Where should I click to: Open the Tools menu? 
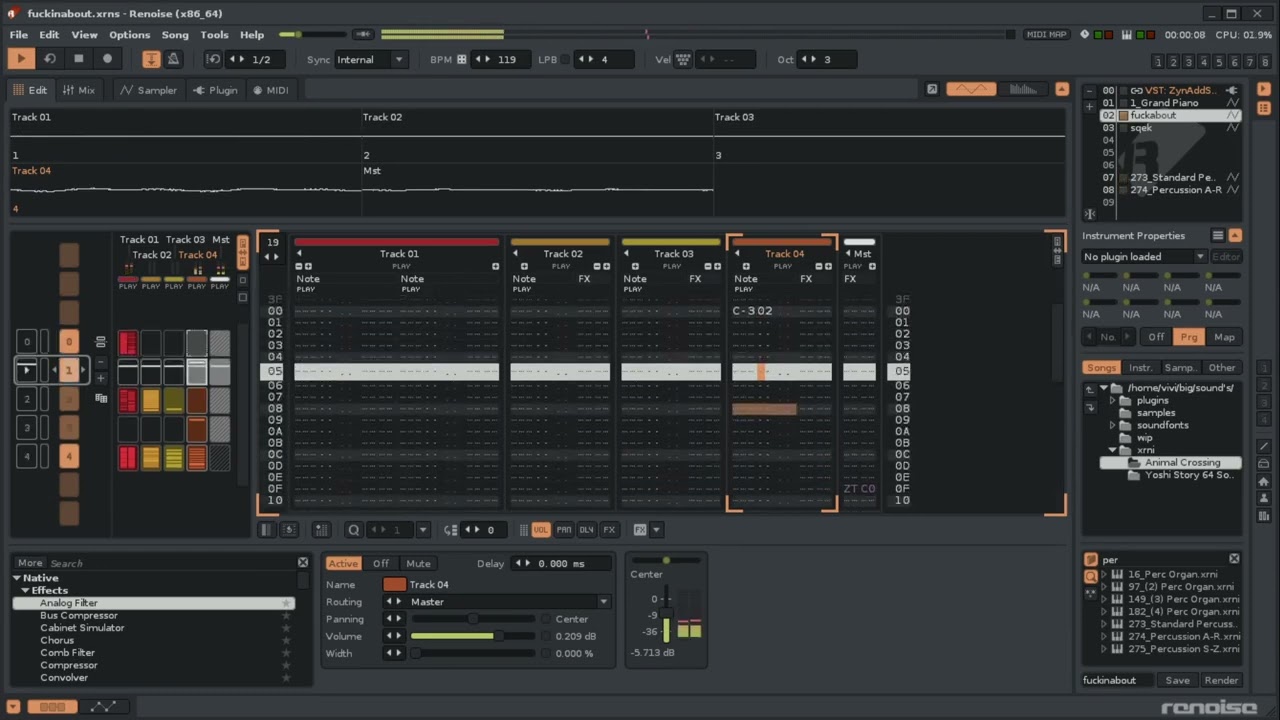coord(214,35)
